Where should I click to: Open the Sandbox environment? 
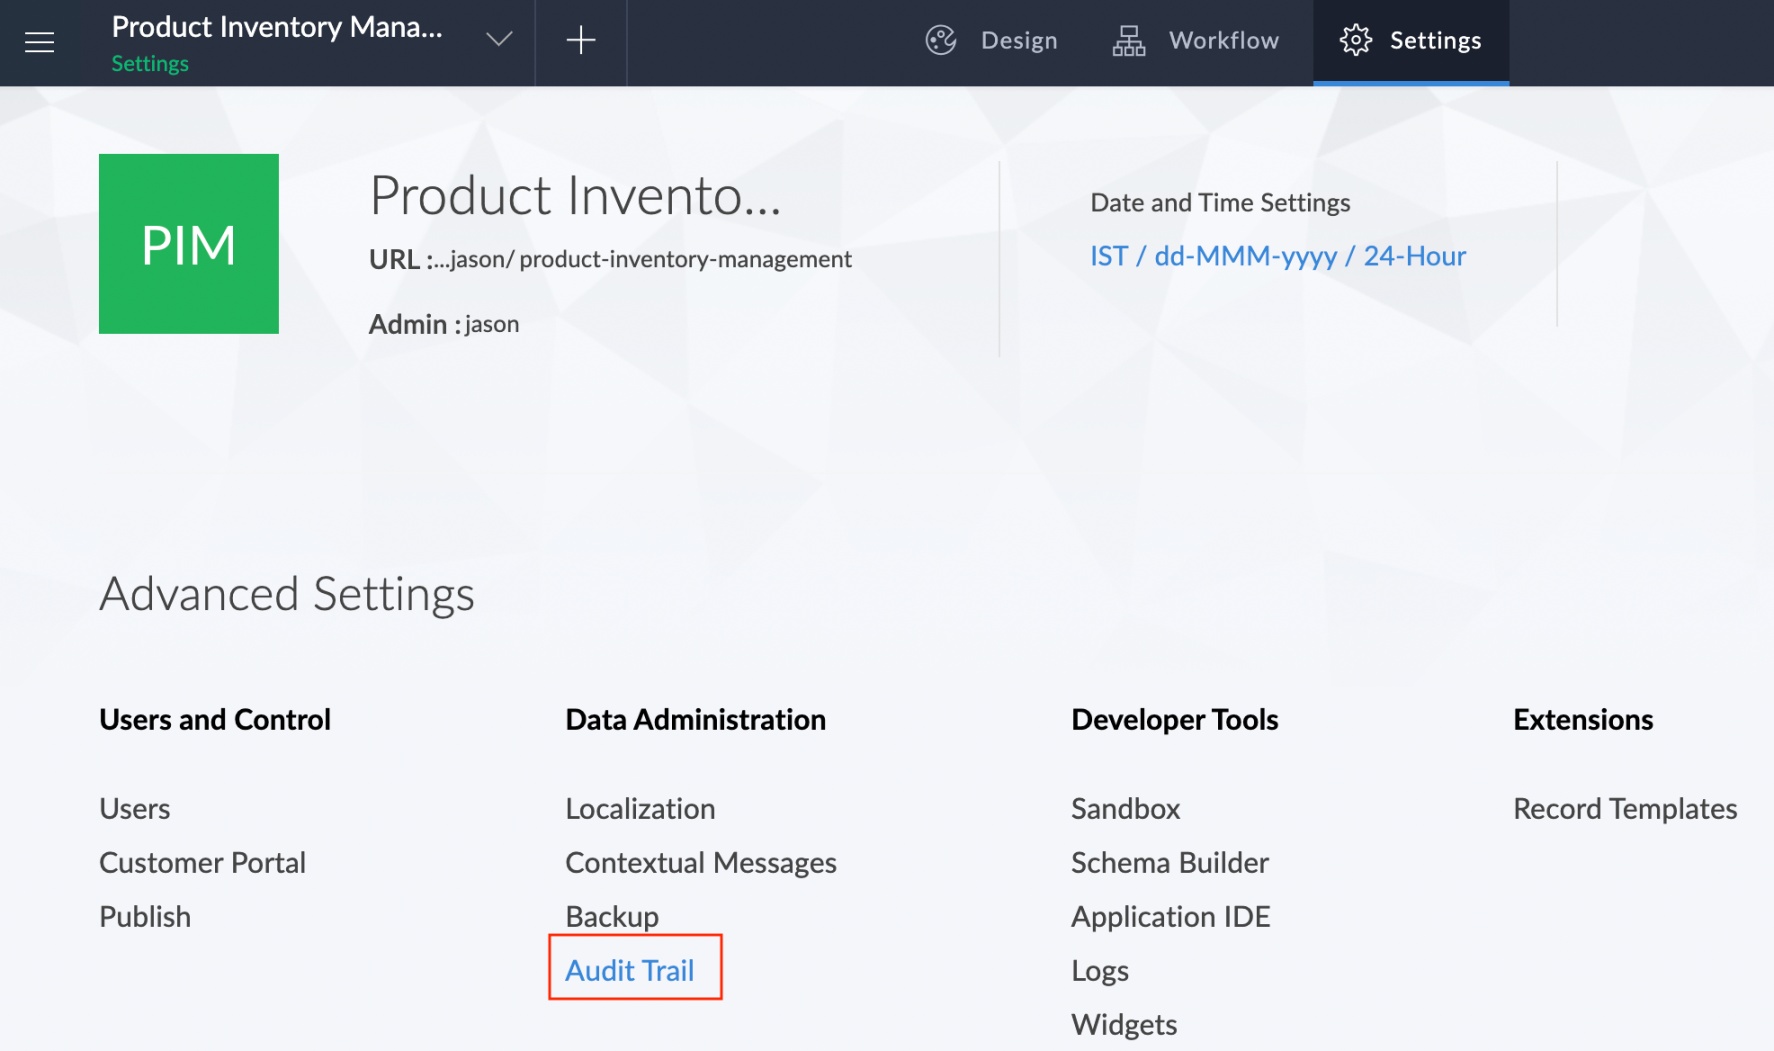point(1125,808)
